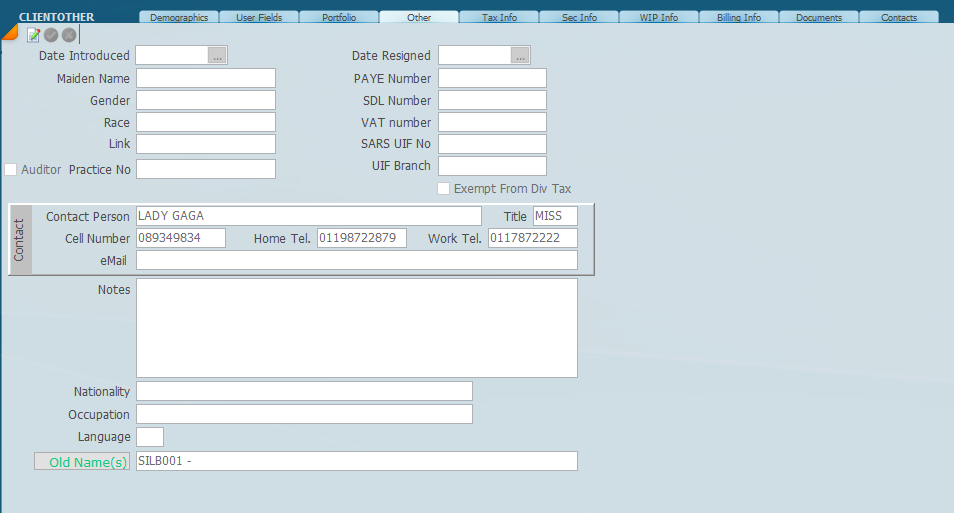954x513 pixels.
Task: Select the VAT number field
Action: click(492, 122)
